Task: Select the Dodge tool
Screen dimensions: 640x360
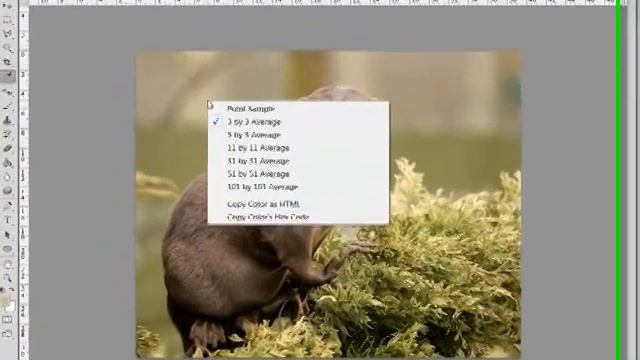Action: click(7, 191)
